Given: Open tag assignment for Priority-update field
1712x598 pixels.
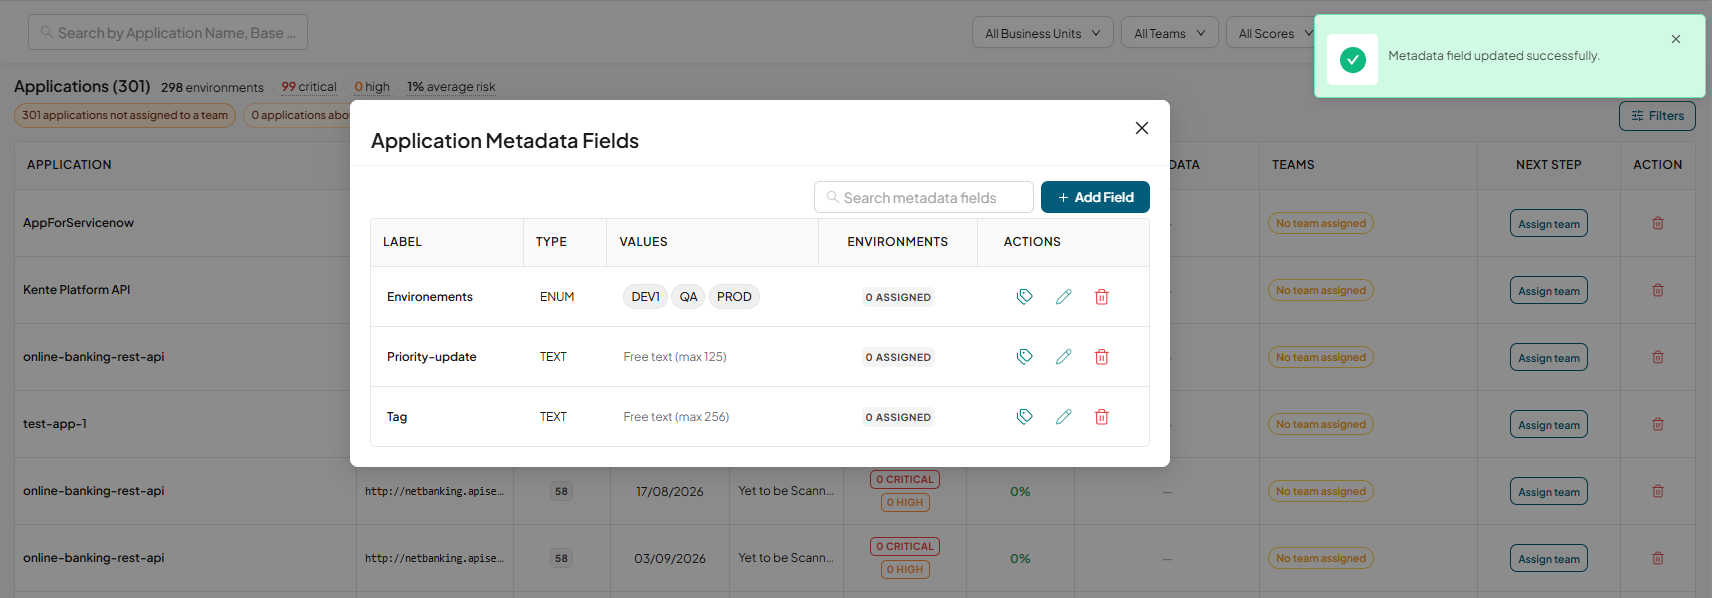Looking at the screenshot, I should (x=1025, y=357).
